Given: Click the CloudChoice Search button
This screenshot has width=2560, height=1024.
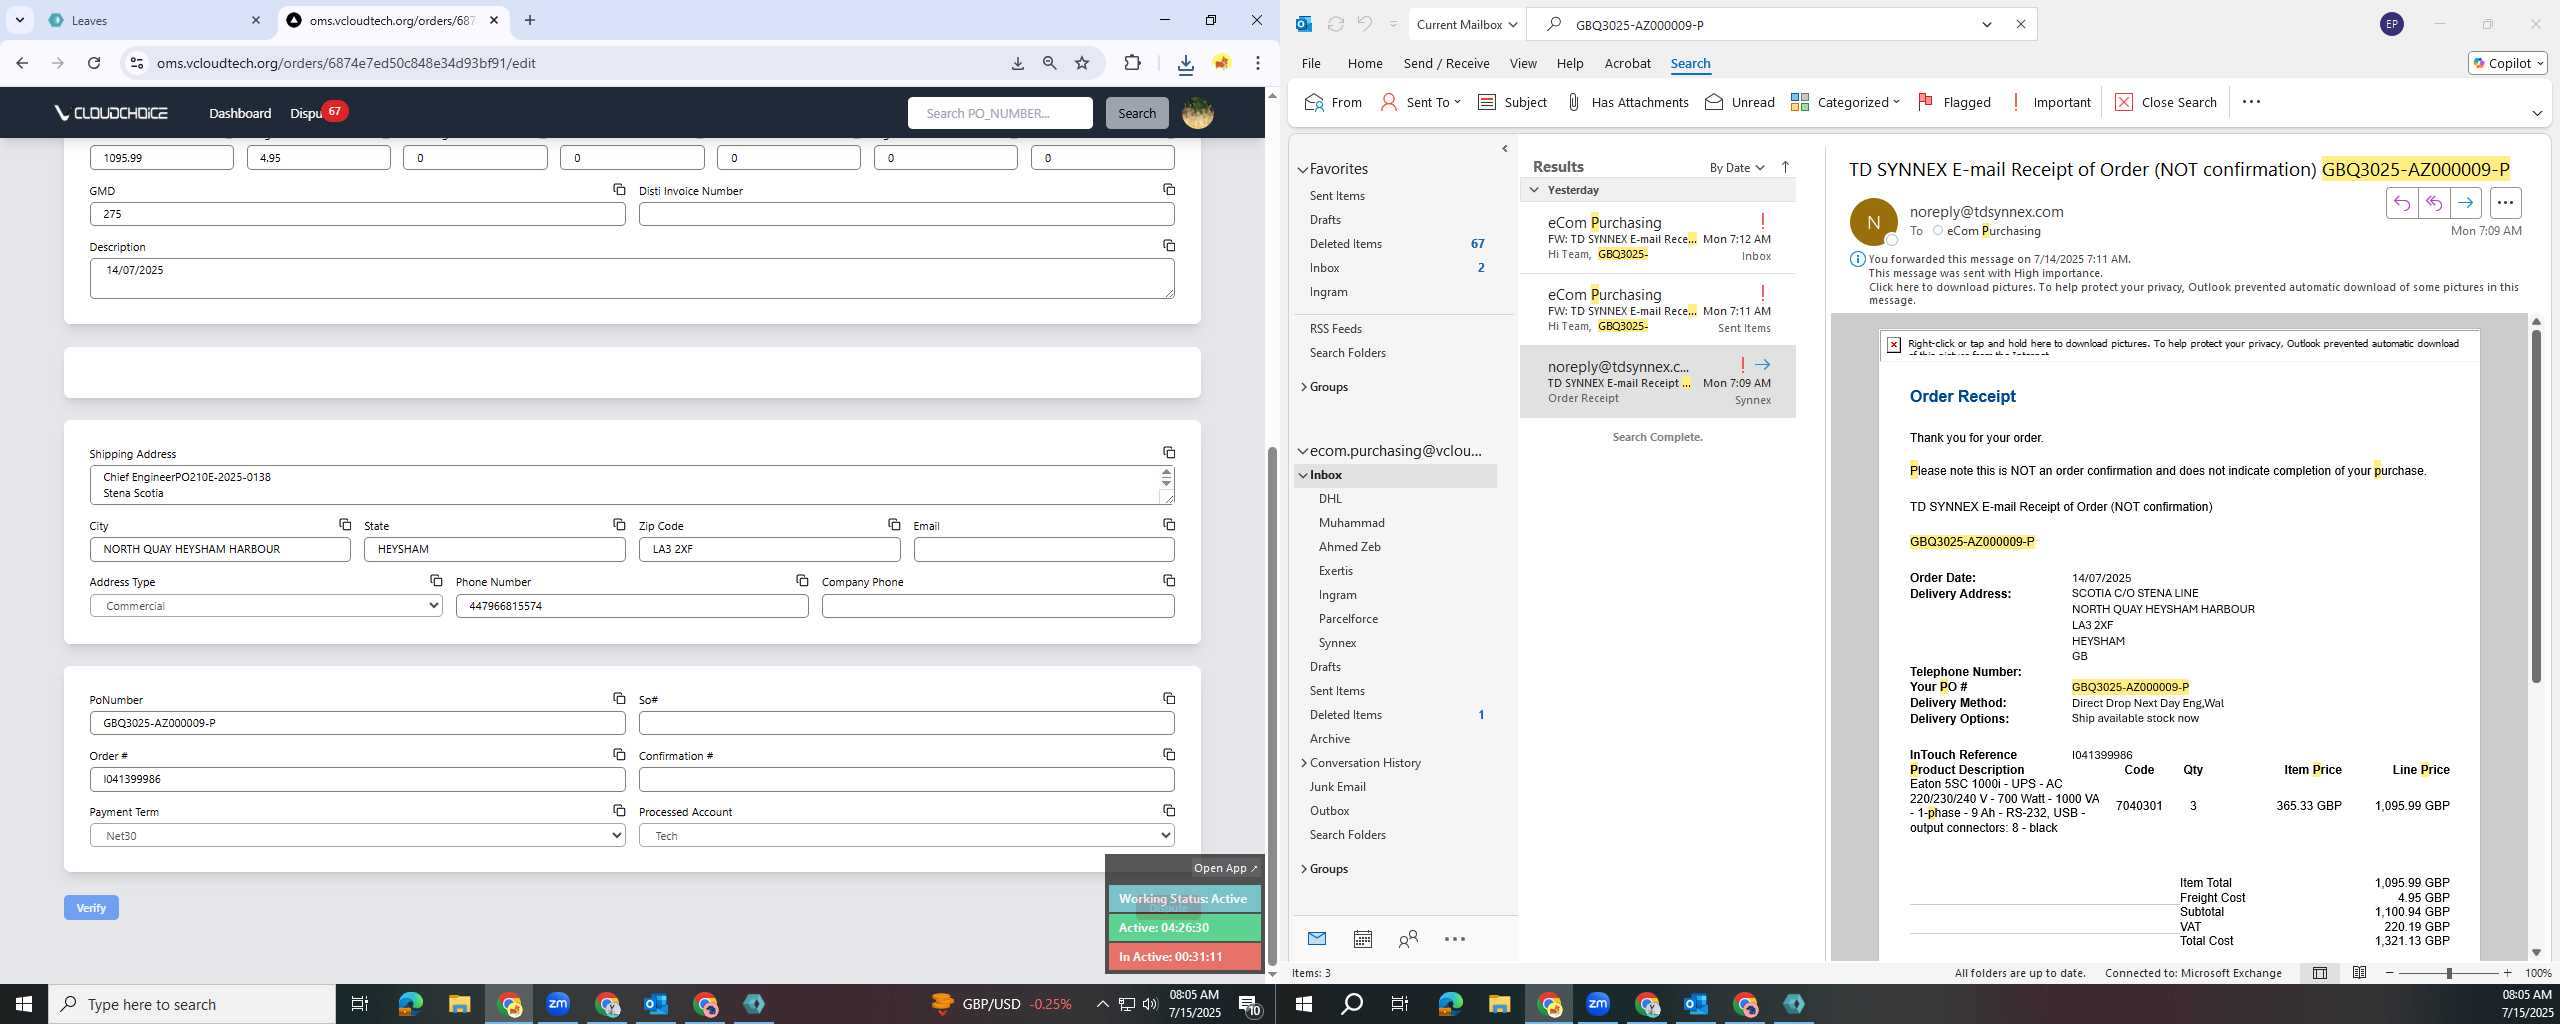Looking at the screenshot, I should click(x=1136, y=113).
